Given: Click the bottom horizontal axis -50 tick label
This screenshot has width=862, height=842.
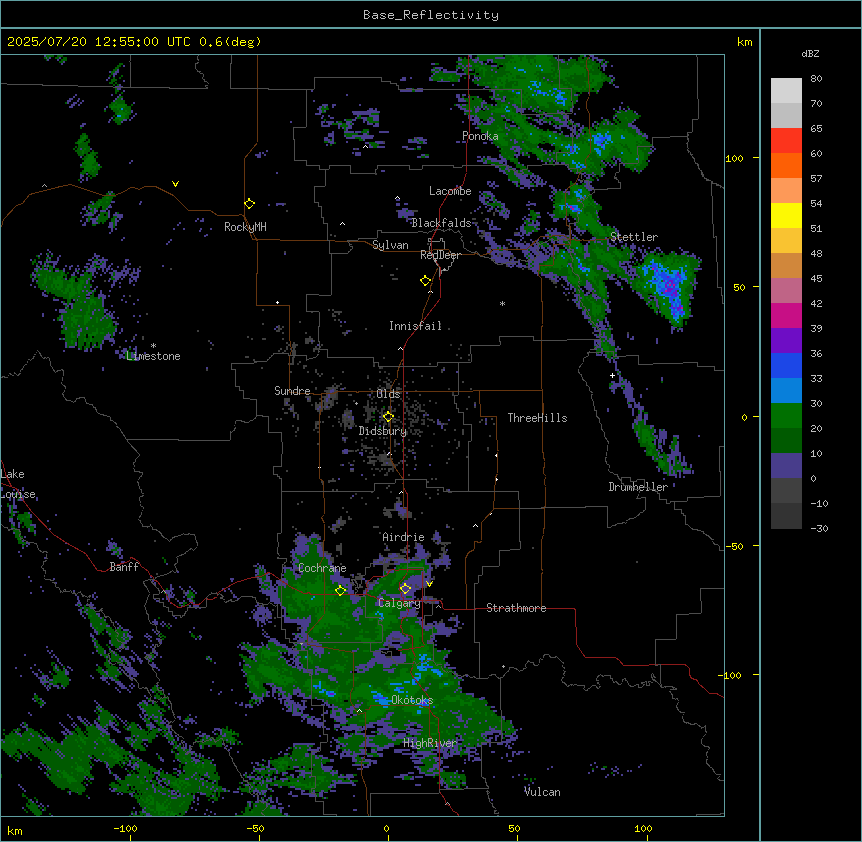Looking at the screenshot, I should coord(255,828).
